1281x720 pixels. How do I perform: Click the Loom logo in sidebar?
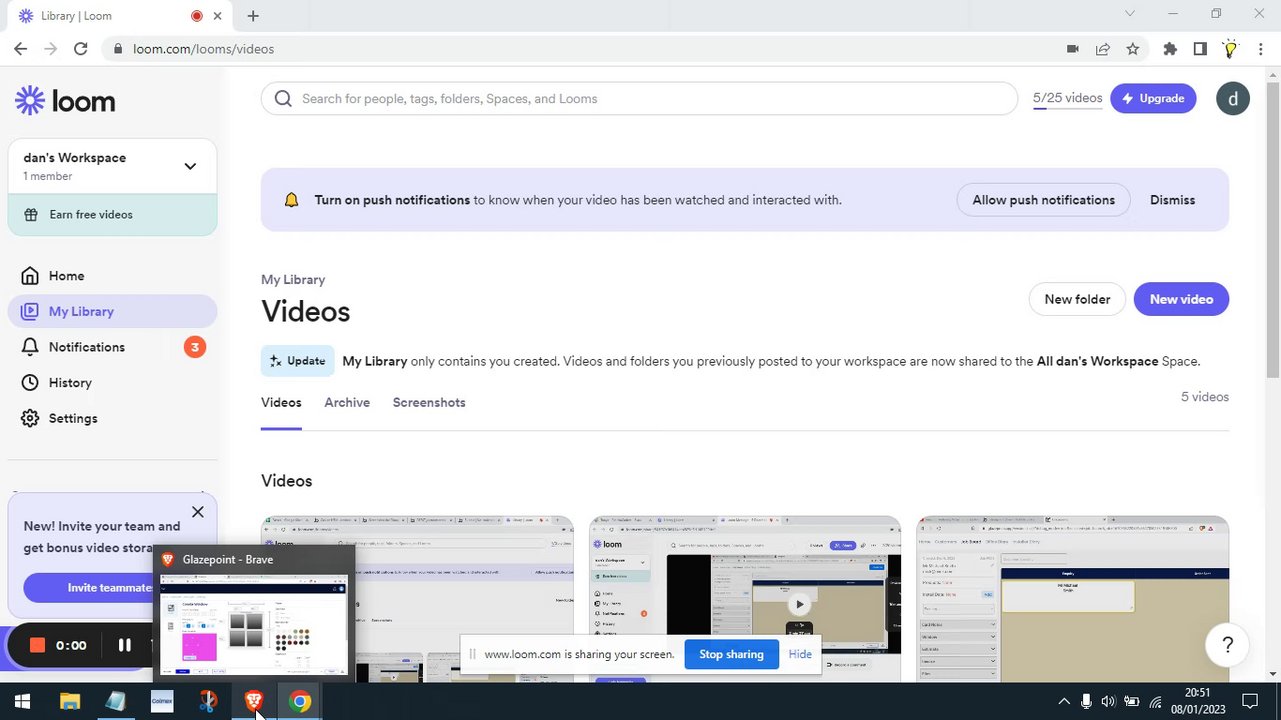65,101
